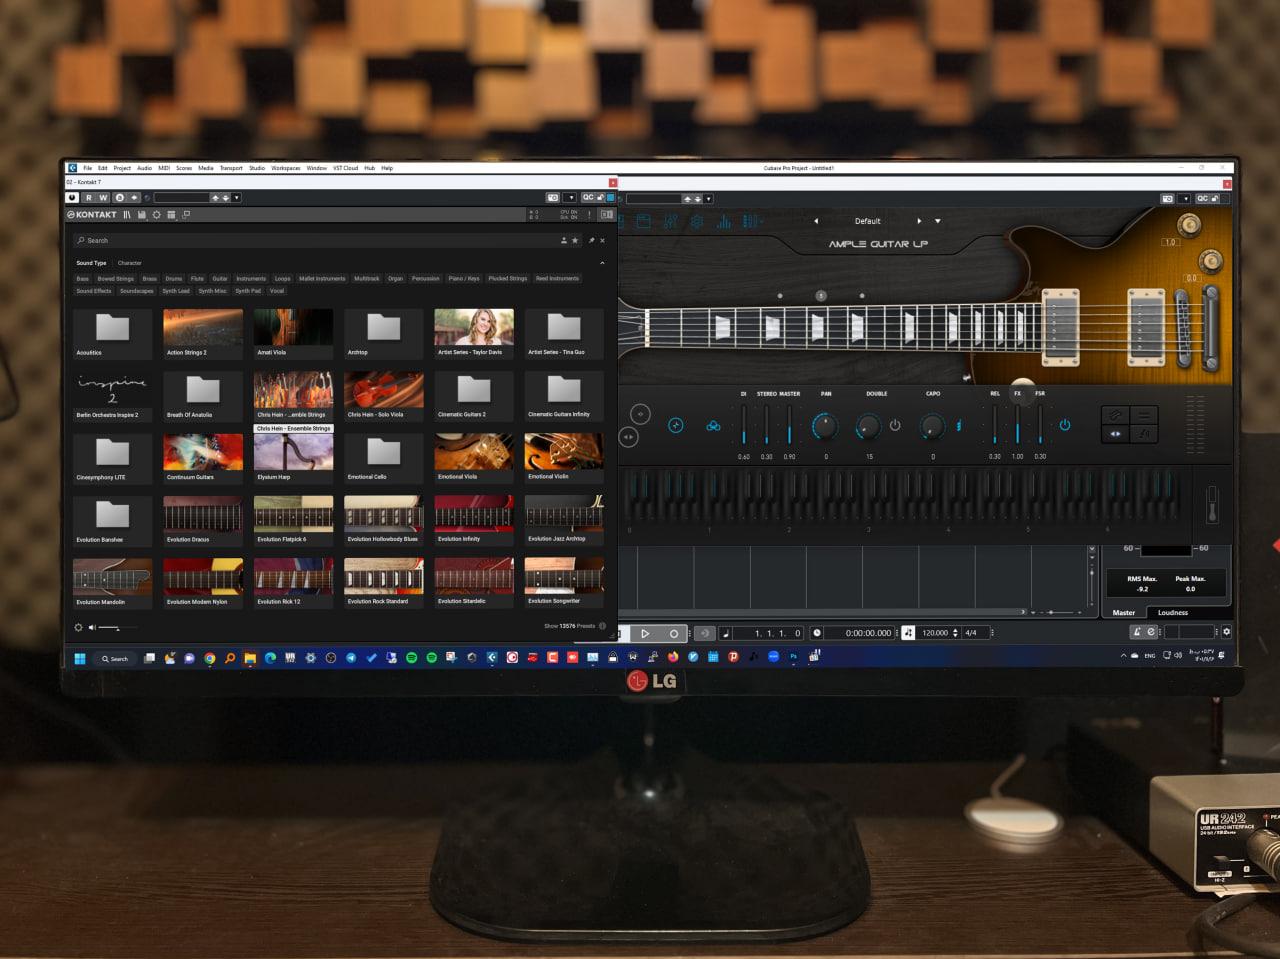This screenshot has width=1280, height=959.
Task: Open Ample Guitar bar chart icon
Action: (723, 222)
